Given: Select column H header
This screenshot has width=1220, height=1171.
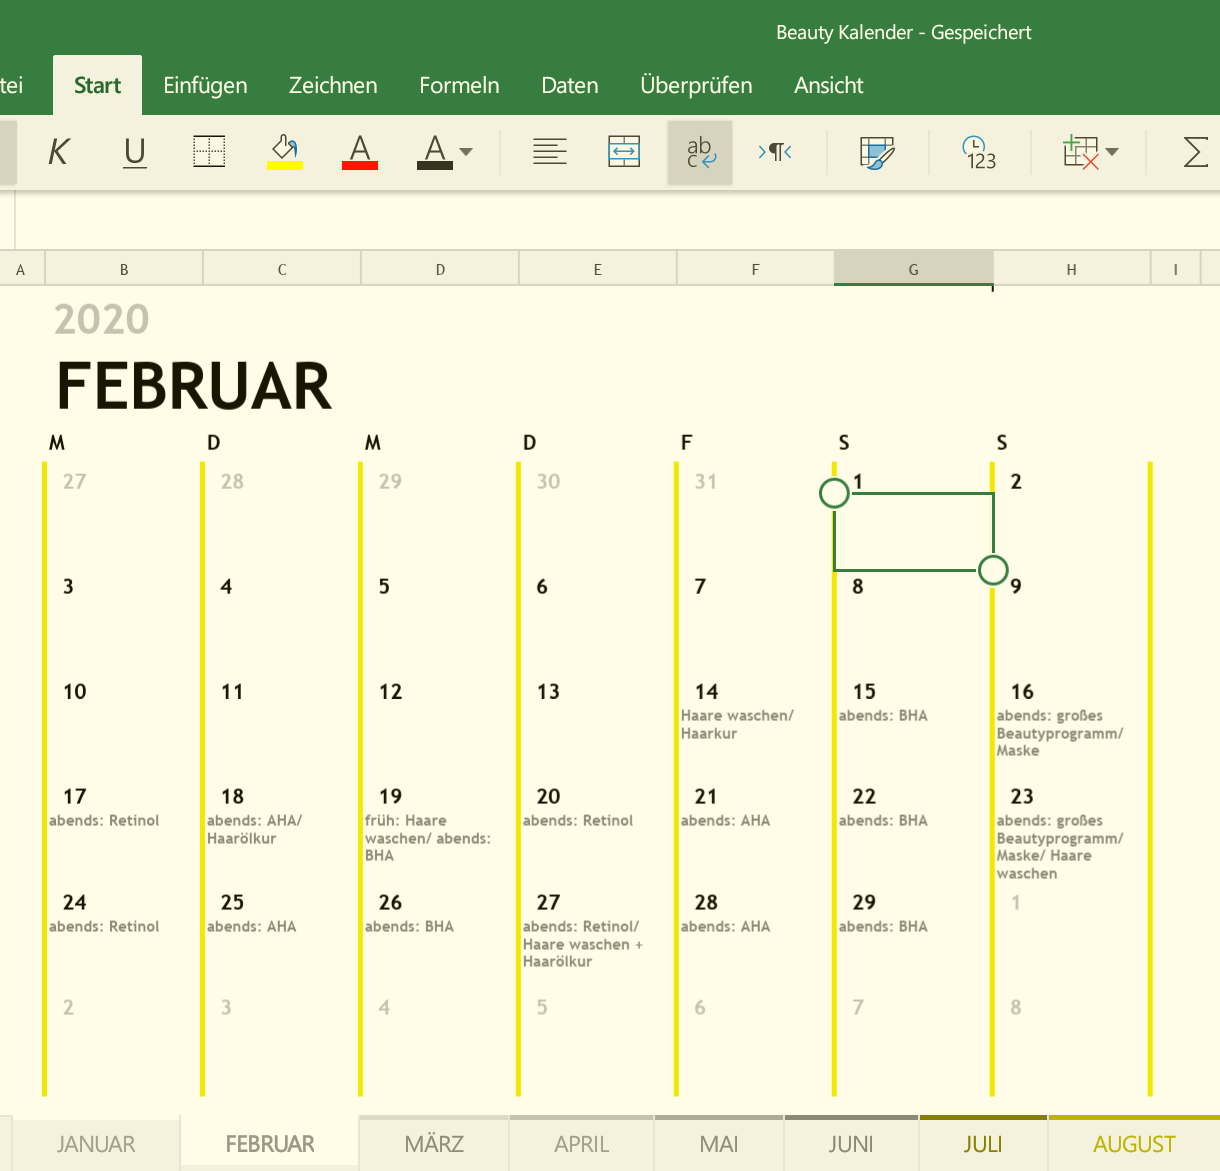Looking at the screenshot, I should pyautogui.click(x=1072, y=269).
